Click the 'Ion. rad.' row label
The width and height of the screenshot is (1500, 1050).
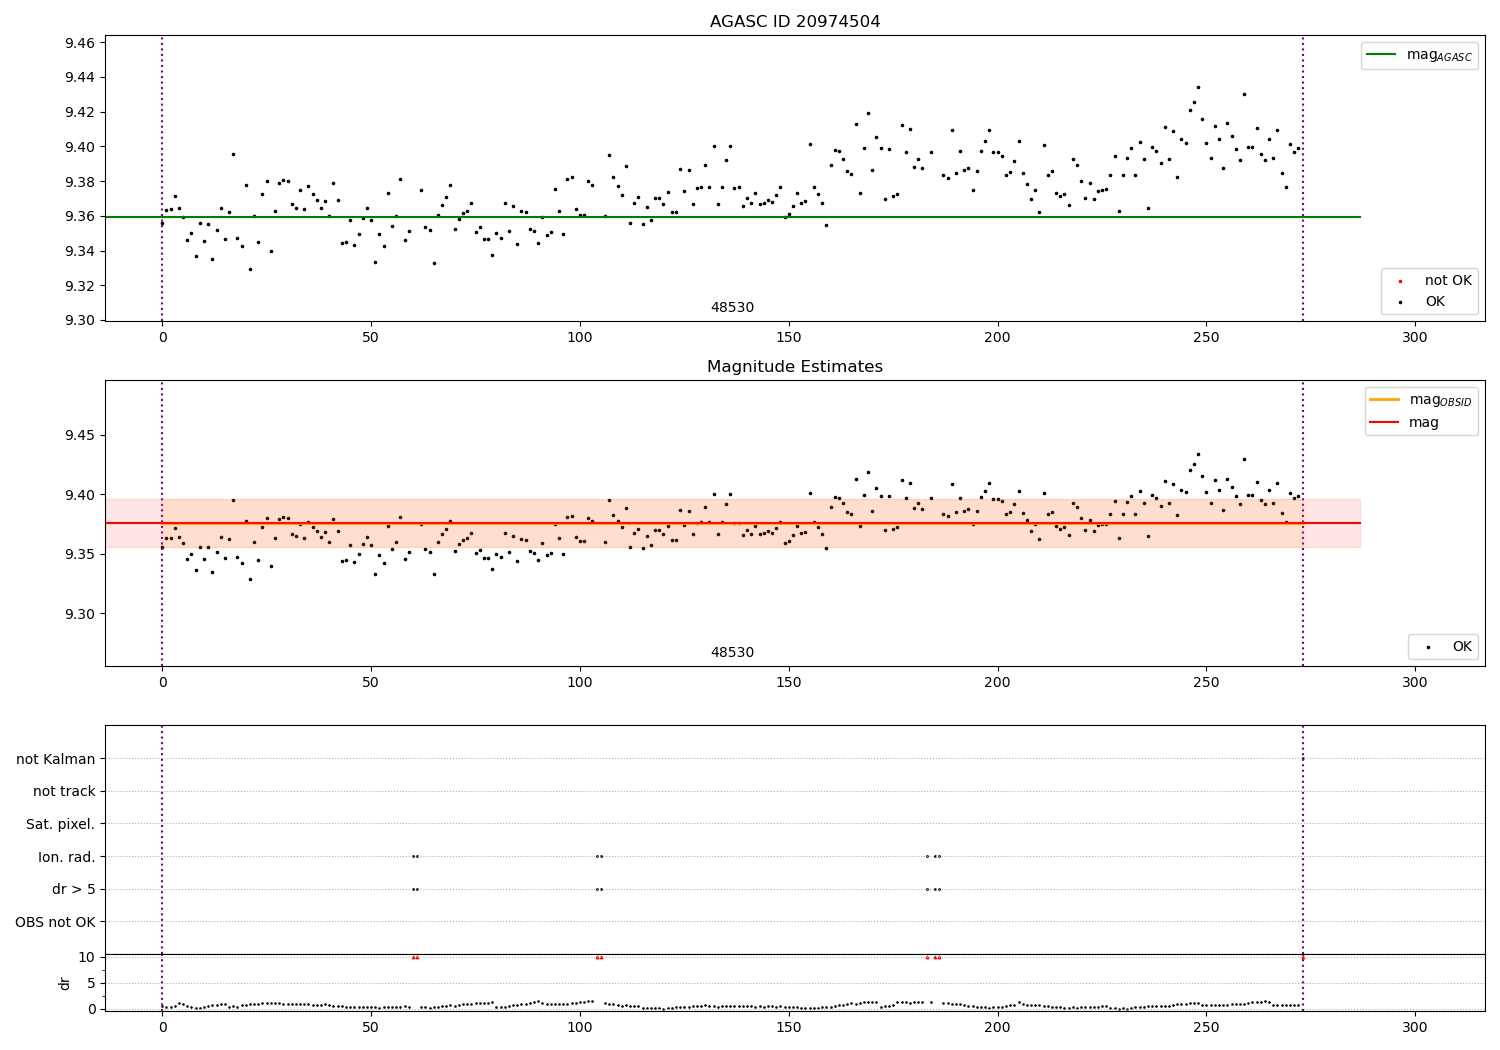(x=67, y=857)
